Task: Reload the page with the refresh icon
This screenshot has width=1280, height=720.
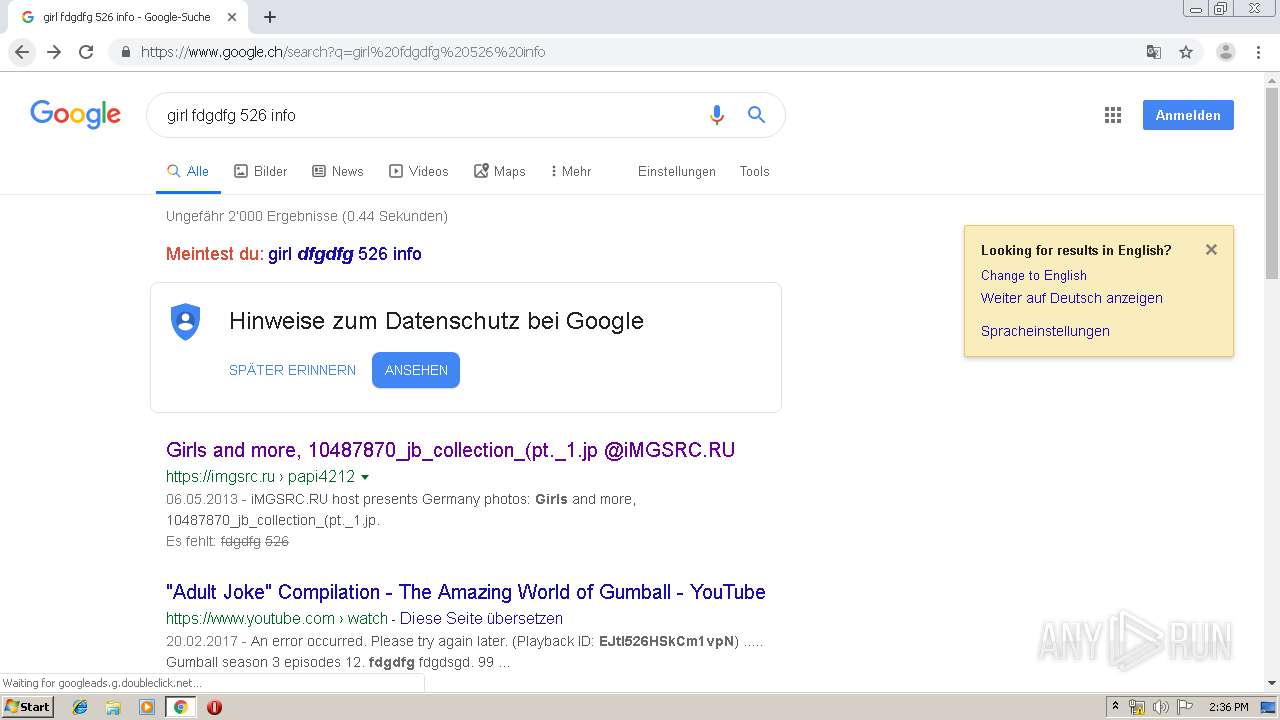Action: pyautogui.click(x=86, y=52)
